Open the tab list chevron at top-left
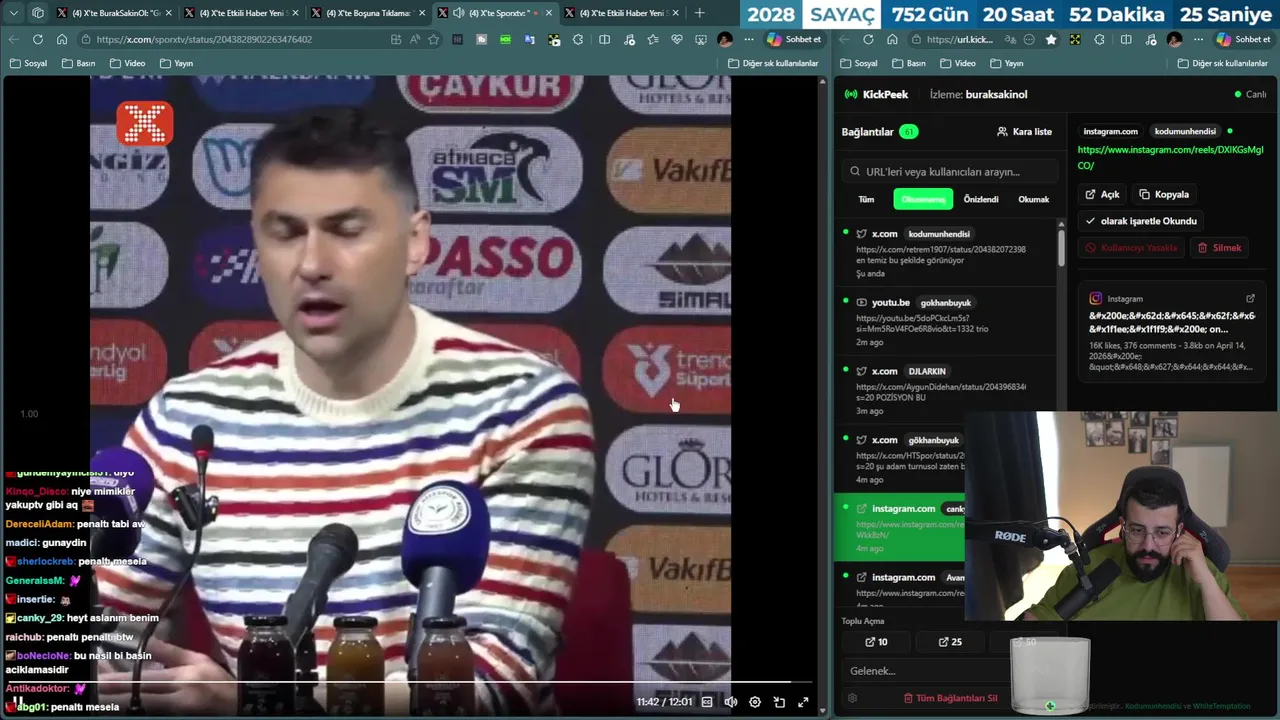This screenshot has height=720, width=1280. point(13,13)
